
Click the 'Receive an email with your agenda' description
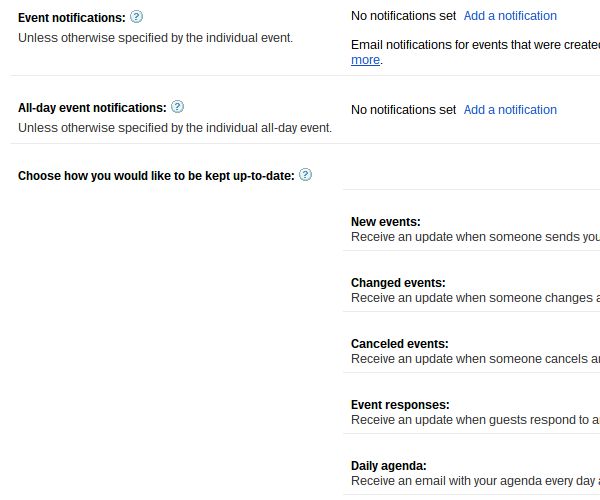[475, 481]
